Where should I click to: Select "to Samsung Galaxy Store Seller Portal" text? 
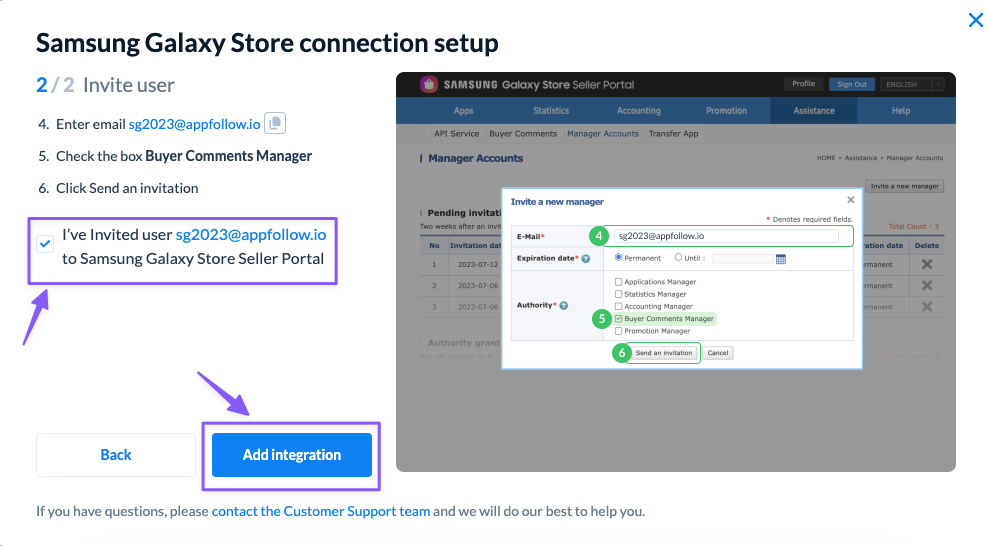pos(193,259)
